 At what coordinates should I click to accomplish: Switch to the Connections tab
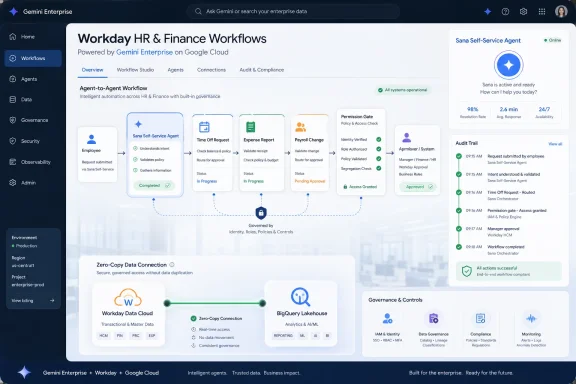point(211,70)
